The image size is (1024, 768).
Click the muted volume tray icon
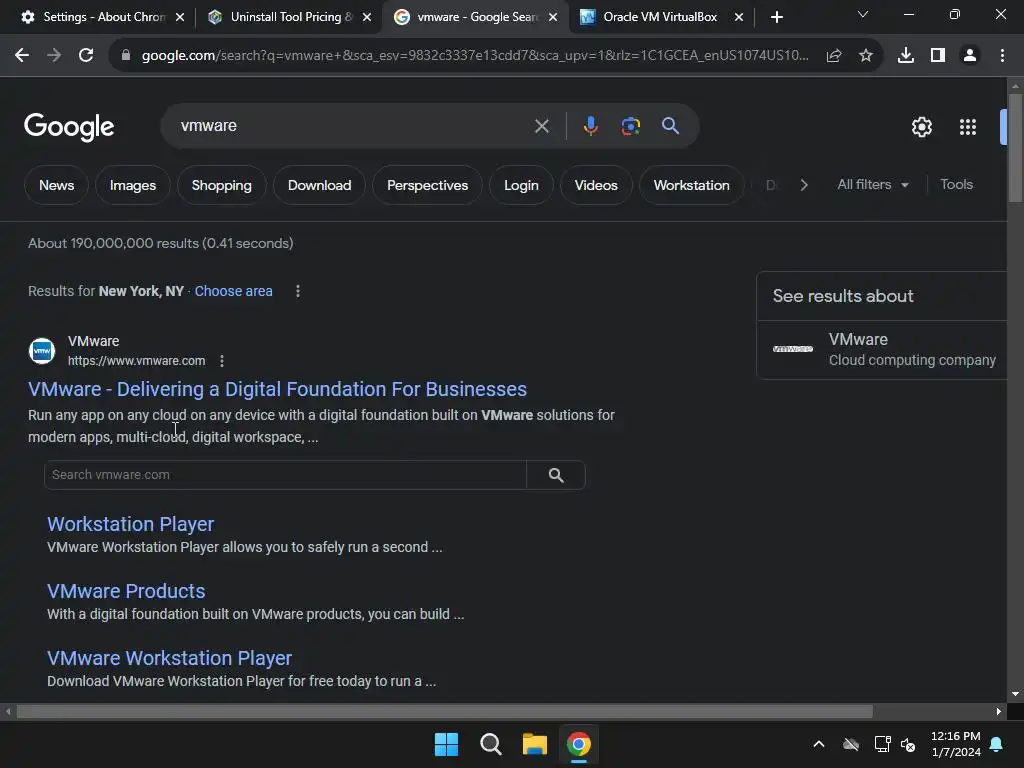[x=908, y=744]
